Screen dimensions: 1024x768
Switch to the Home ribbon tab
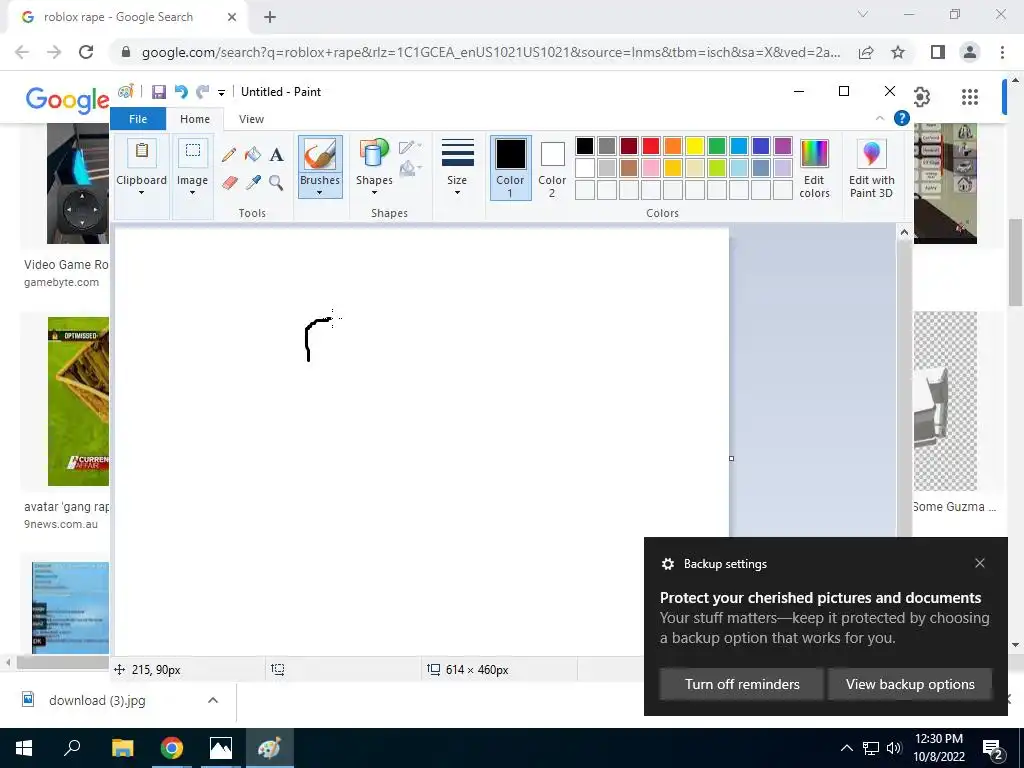click(x=195, y=119)
